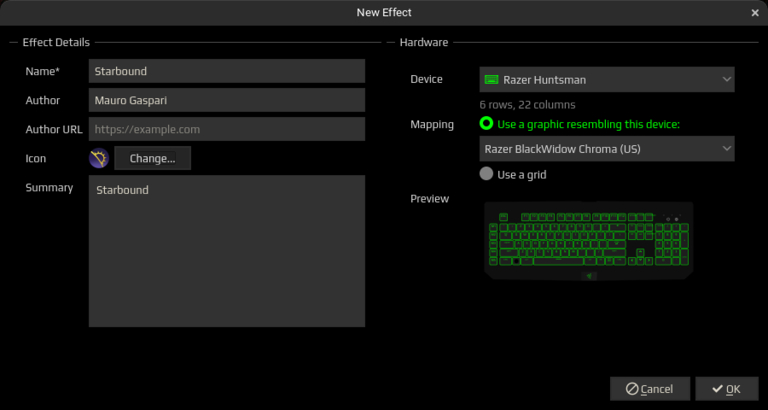Open the Razer BlackWidow Chroma (US) graphic dropdown
The image size is (768, 410).
point(607,148)
